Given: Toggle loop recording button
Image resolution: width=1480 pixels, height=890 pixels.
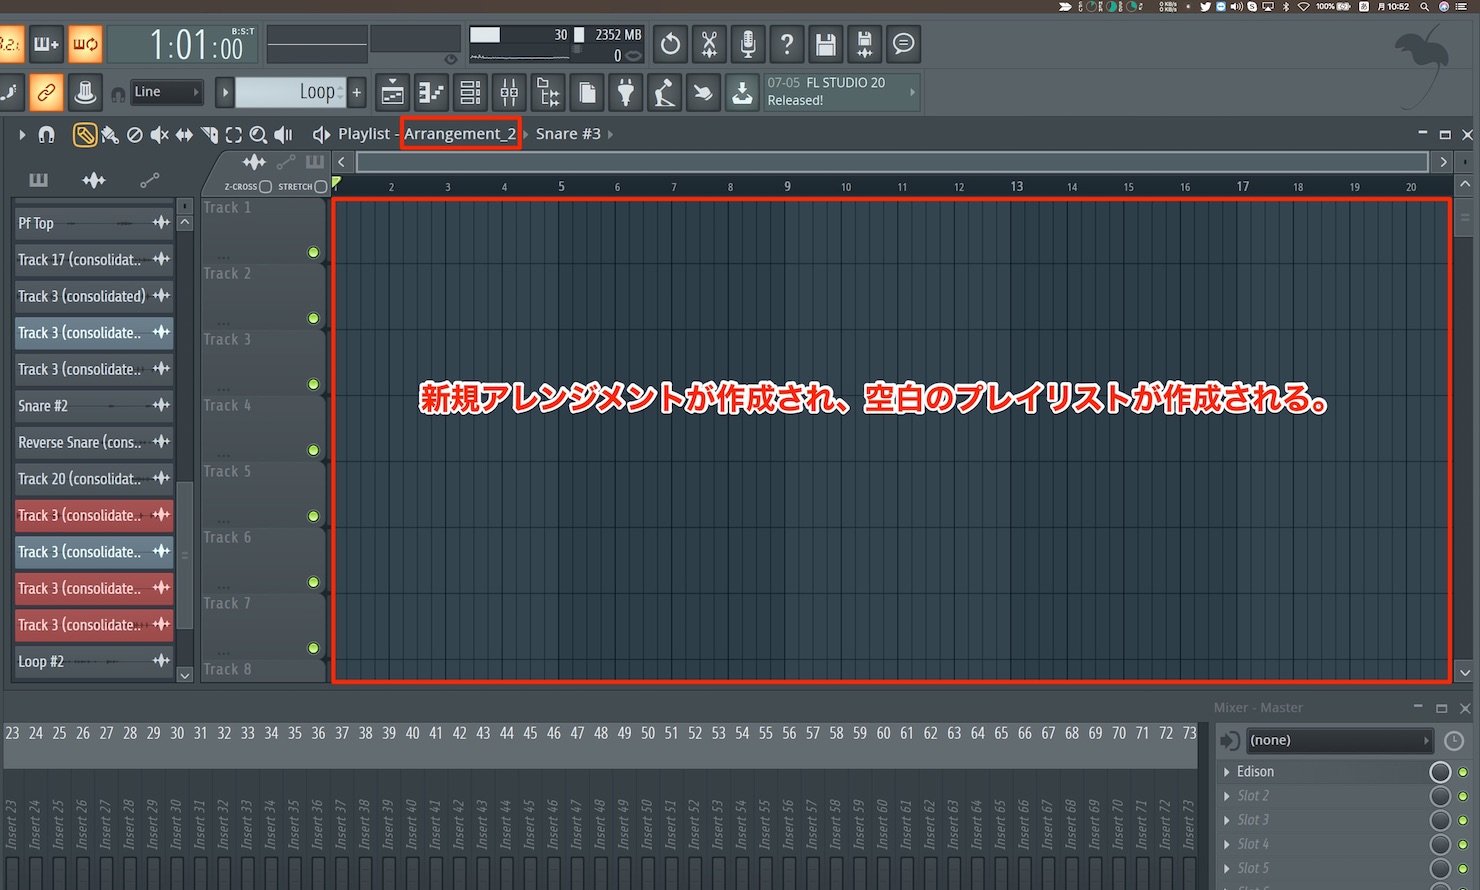Looking at the screenshot, I should click(x=85, y=44).
